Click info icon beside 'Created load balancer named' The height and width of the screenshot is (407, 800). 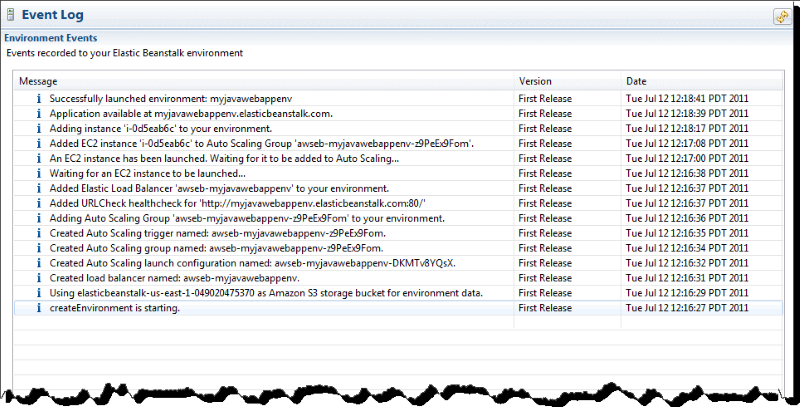38,278
